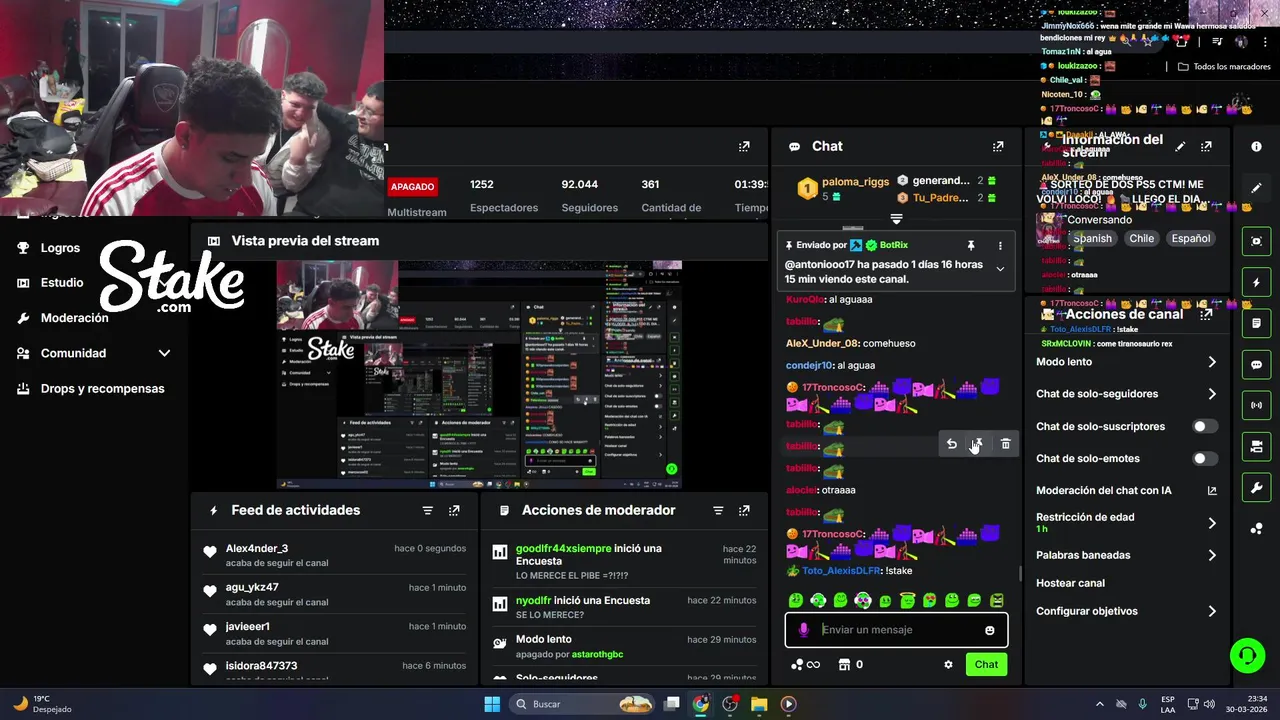Open the emoji picker in message box
The width and height of the screenshot is (1280, 720).
[x=990, y=630]
